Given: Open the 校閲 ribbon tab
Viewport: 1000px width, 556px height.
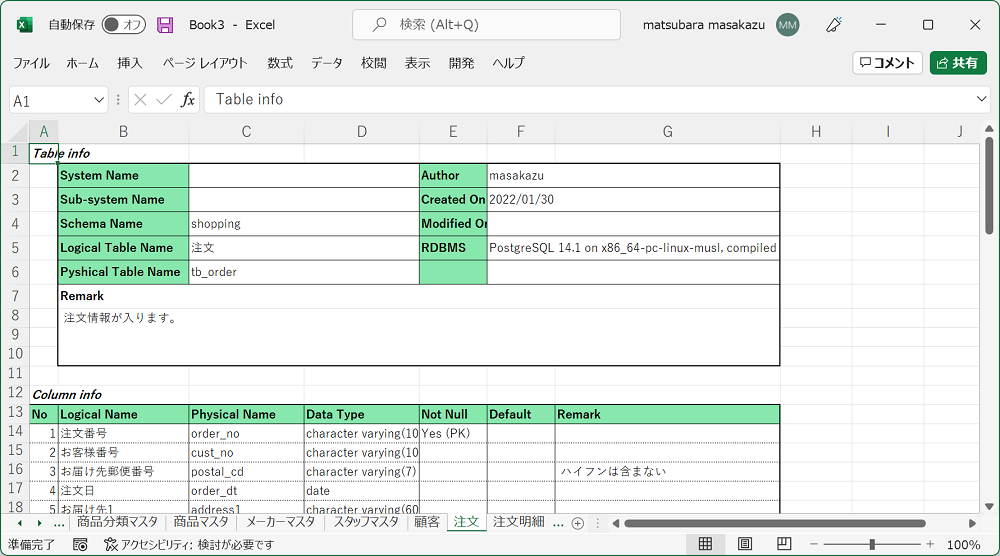Looking at the screenshot, I should point(374,63).
